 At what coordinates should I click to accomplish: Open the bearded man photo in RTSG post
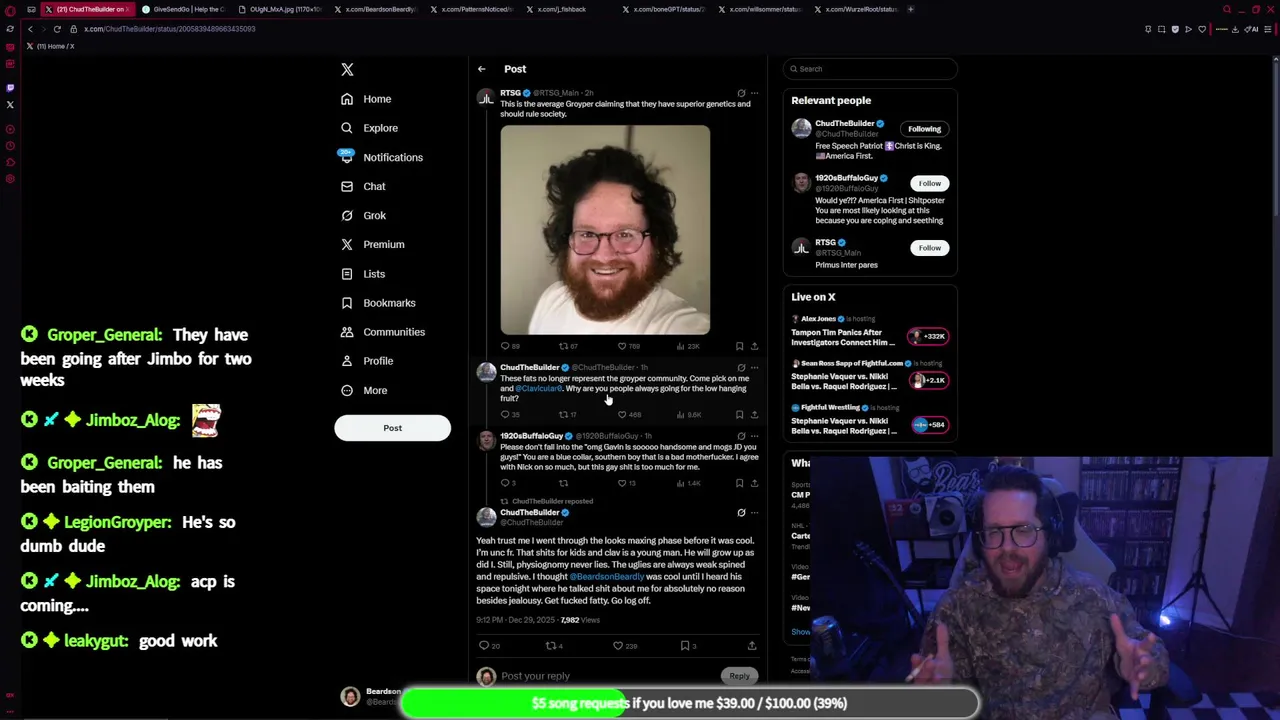click(x=605, y=229)
